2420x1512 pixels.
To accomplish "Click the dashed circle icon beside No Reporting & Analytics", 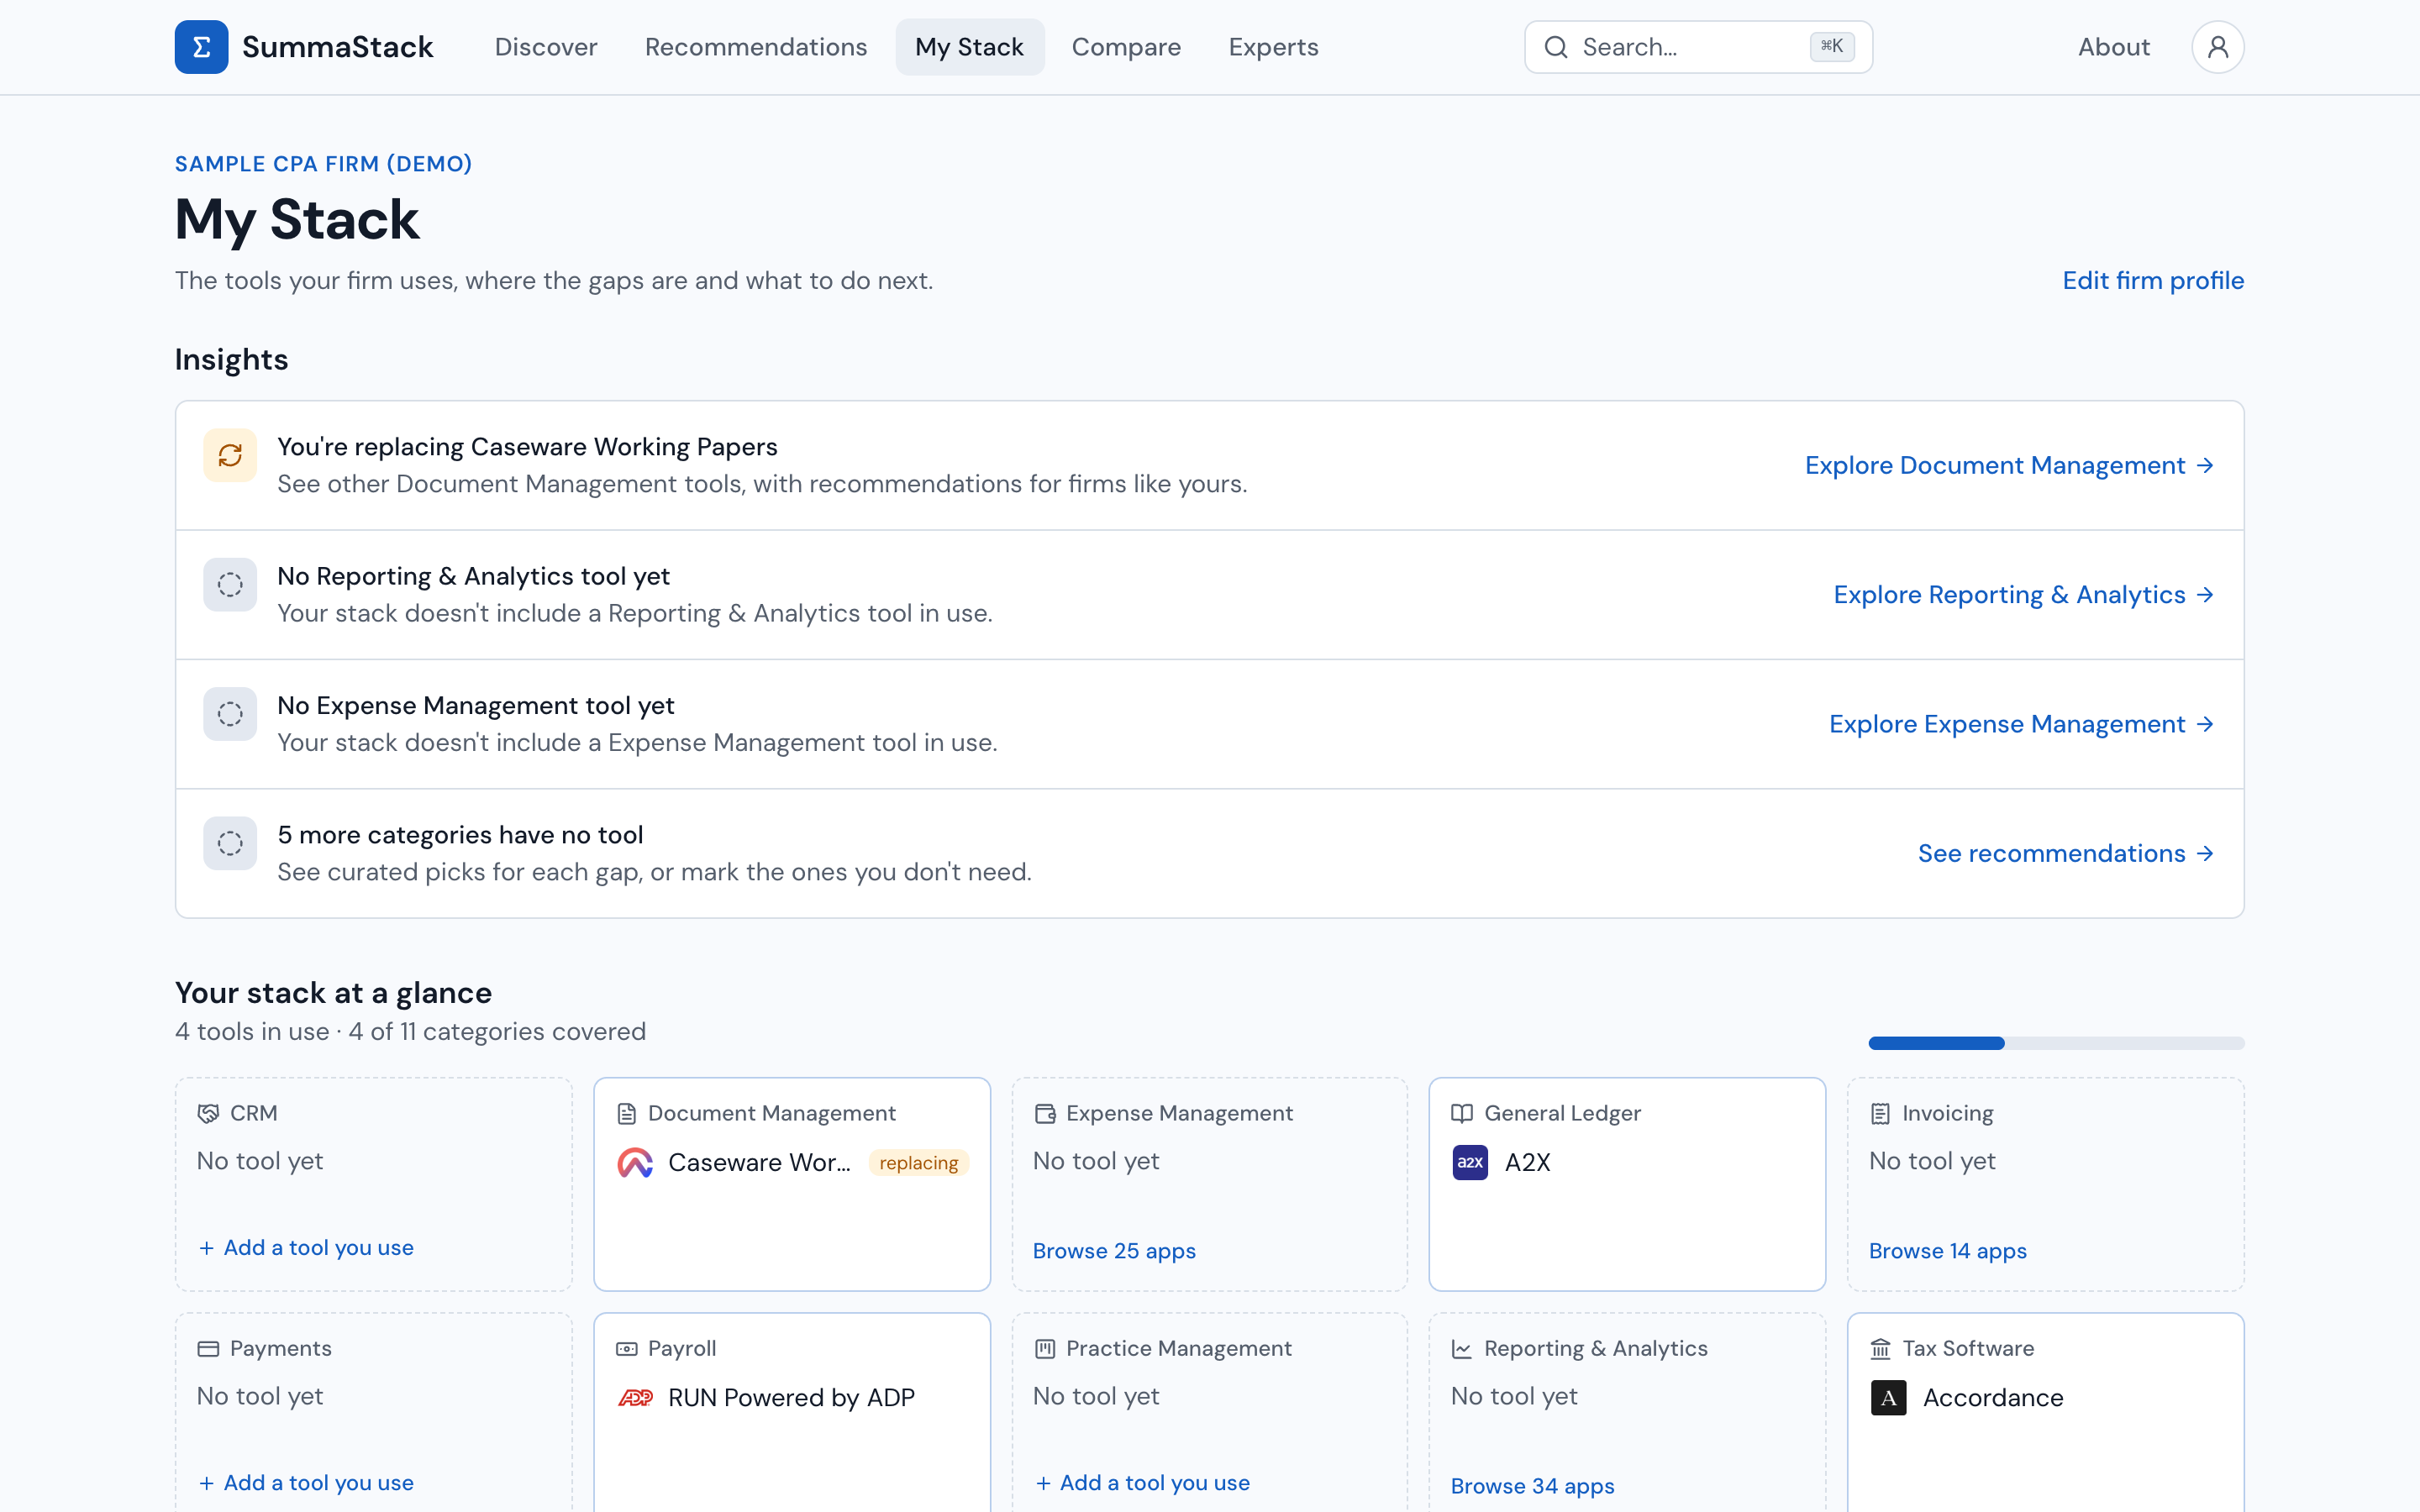I will pyautogui.click(x=230, y=585).
